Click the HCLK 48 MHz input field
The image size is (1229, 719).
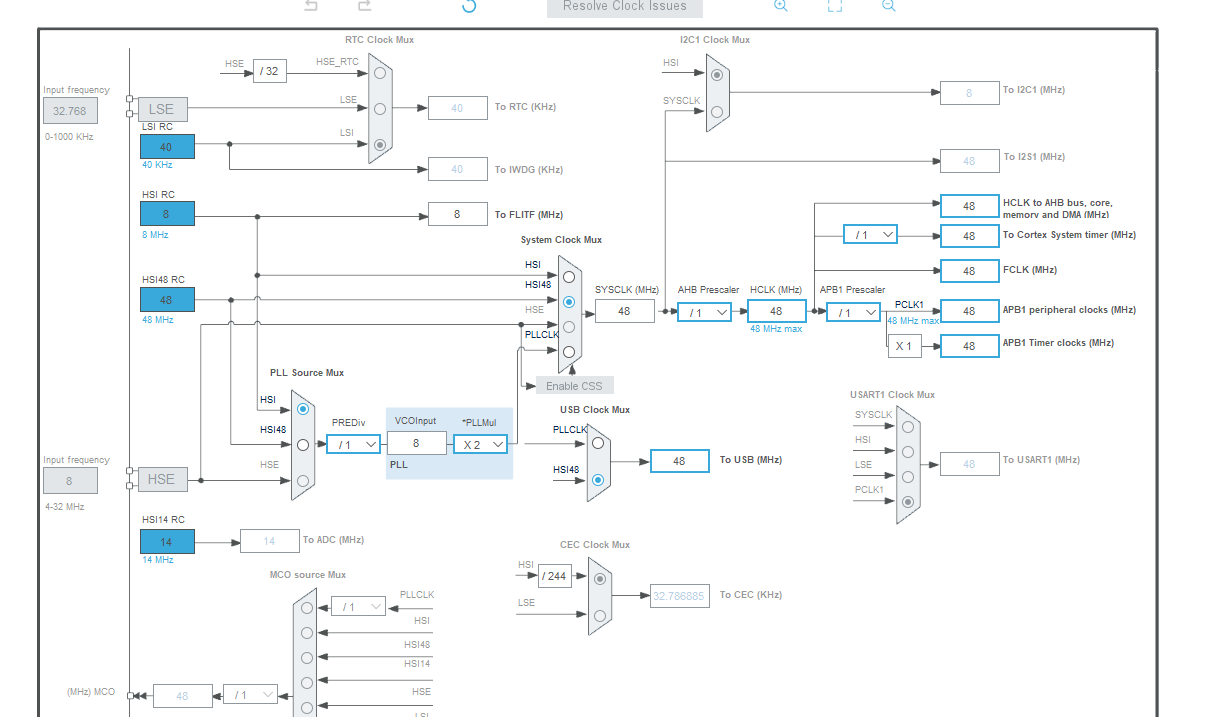[776, 311]
